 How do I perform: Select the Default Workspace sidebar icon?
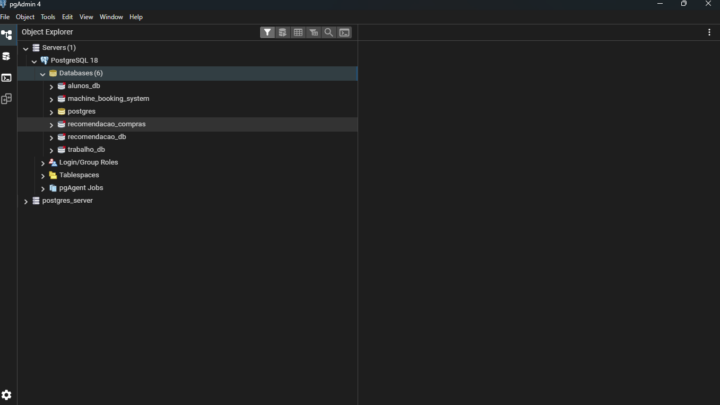click(x=7, y=35)
